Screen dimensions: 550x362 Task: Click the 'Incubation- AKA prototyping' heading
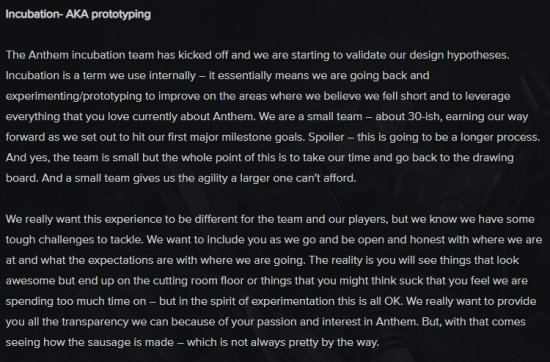point(78,14)
